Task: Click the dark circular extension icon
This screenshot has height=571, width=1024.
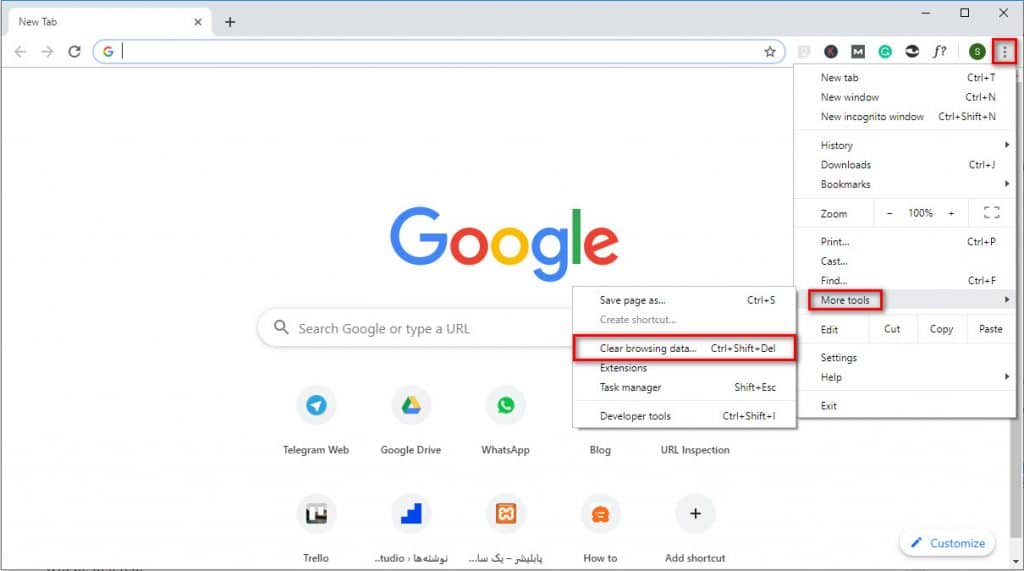Action: [831, 52]
